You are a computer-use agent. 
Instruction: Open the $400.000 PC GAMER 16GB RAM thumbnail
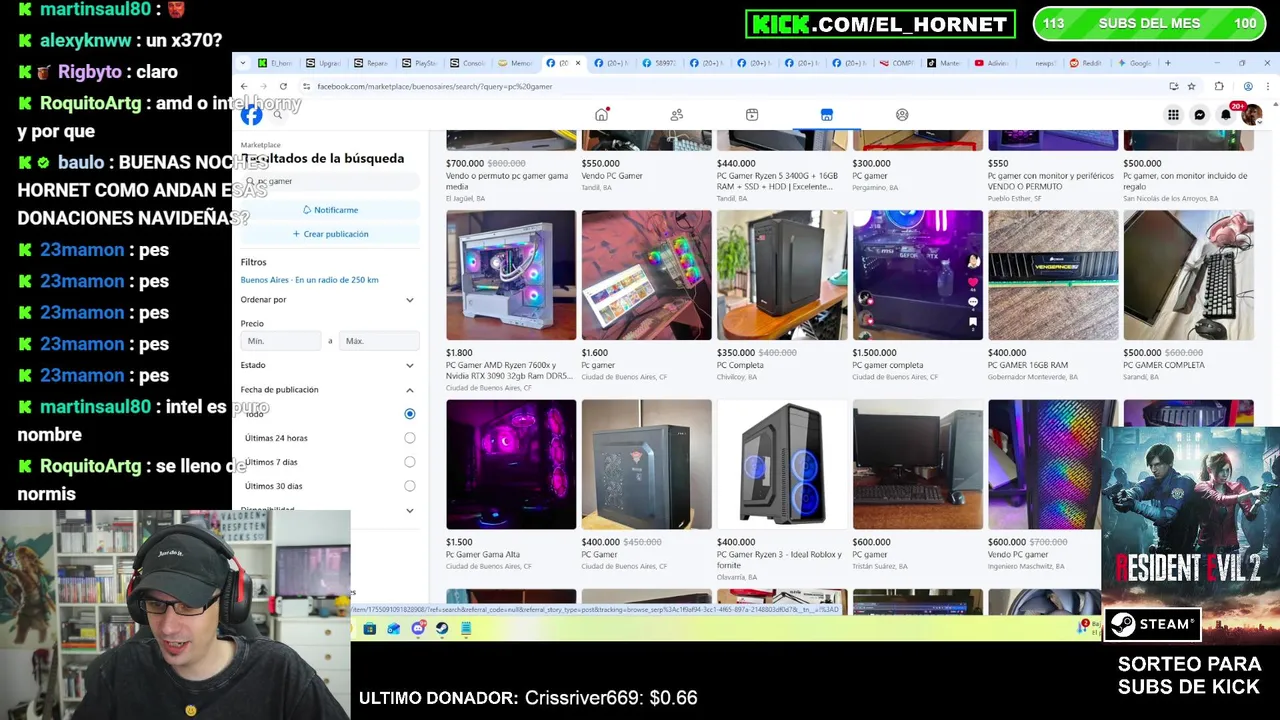[1053, 275]
